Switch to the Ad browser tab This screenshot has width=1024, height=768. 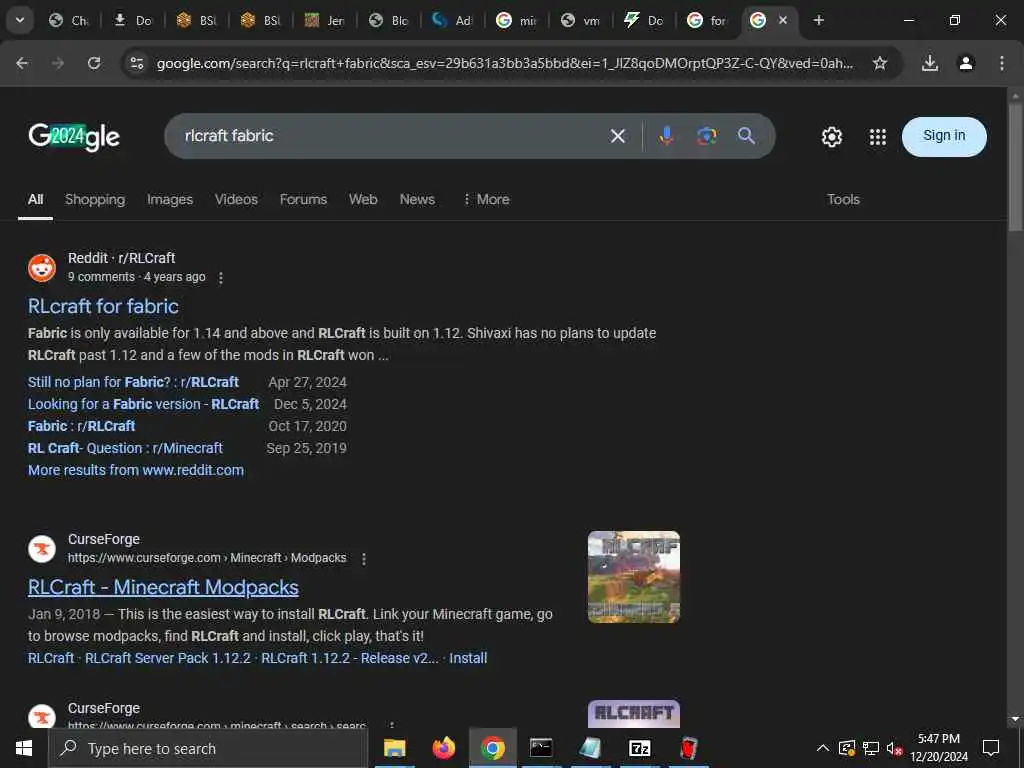coord(453,20)
